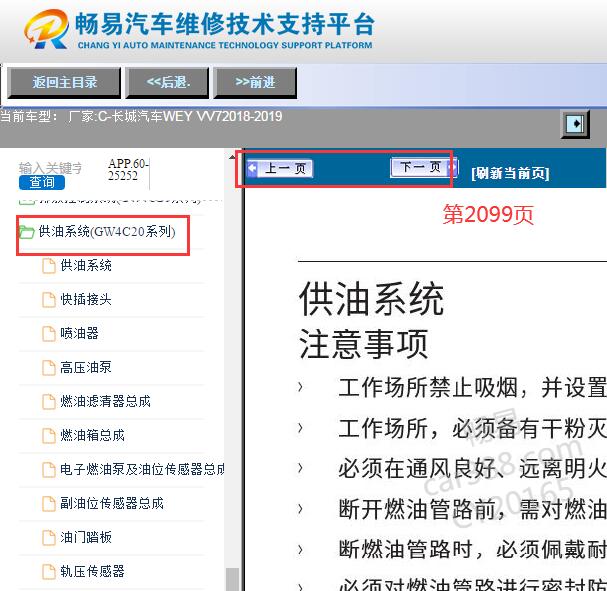Click the page icon beside 燃油滤清器总成
Screen dimensions: 607x591
(49, 402)
